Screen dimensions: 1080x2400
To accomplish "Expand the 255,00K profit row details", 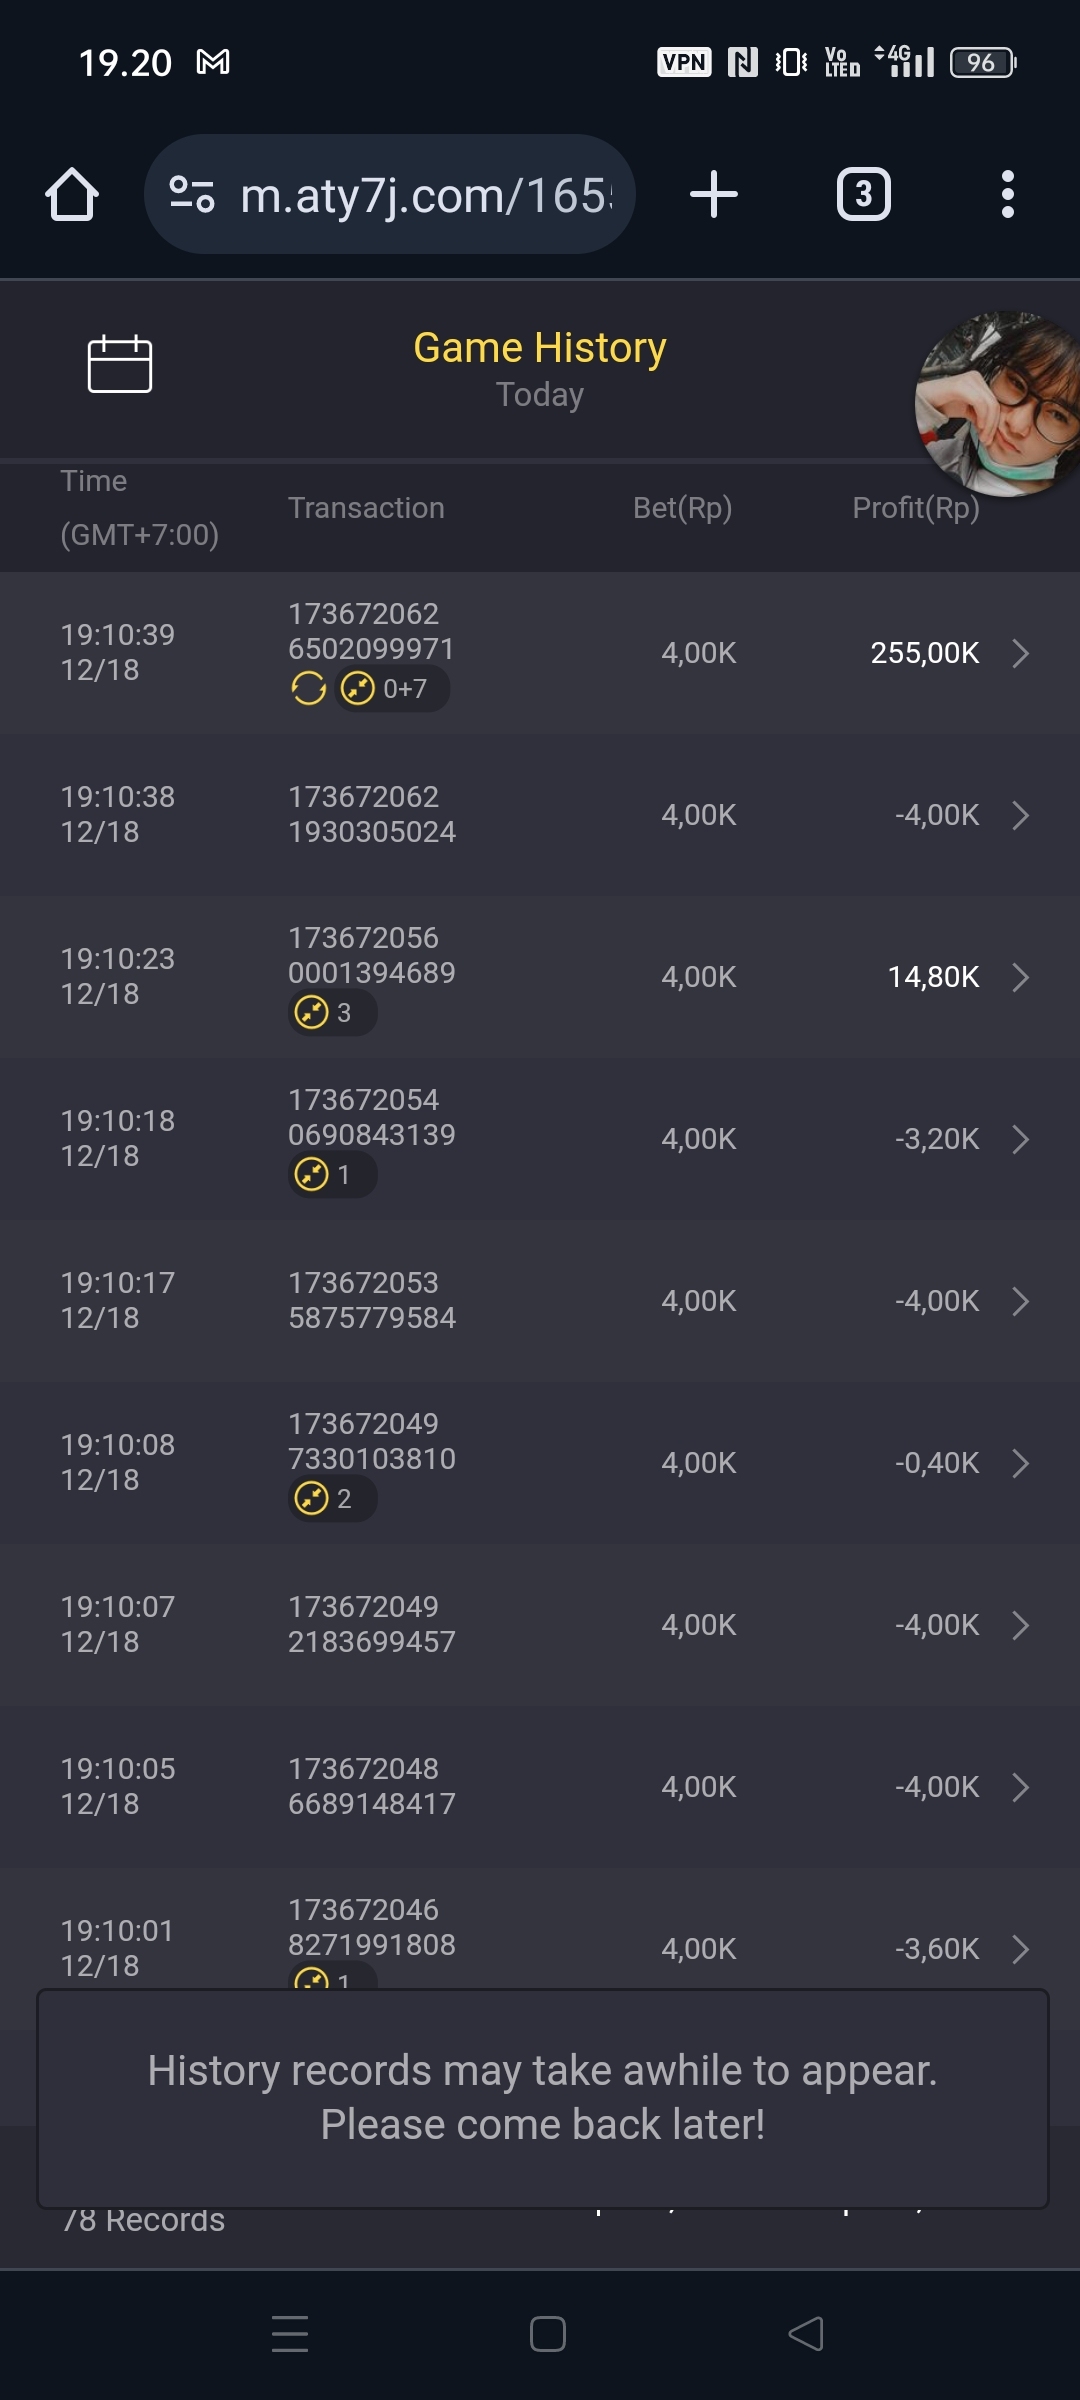I will click(1020, 654).
